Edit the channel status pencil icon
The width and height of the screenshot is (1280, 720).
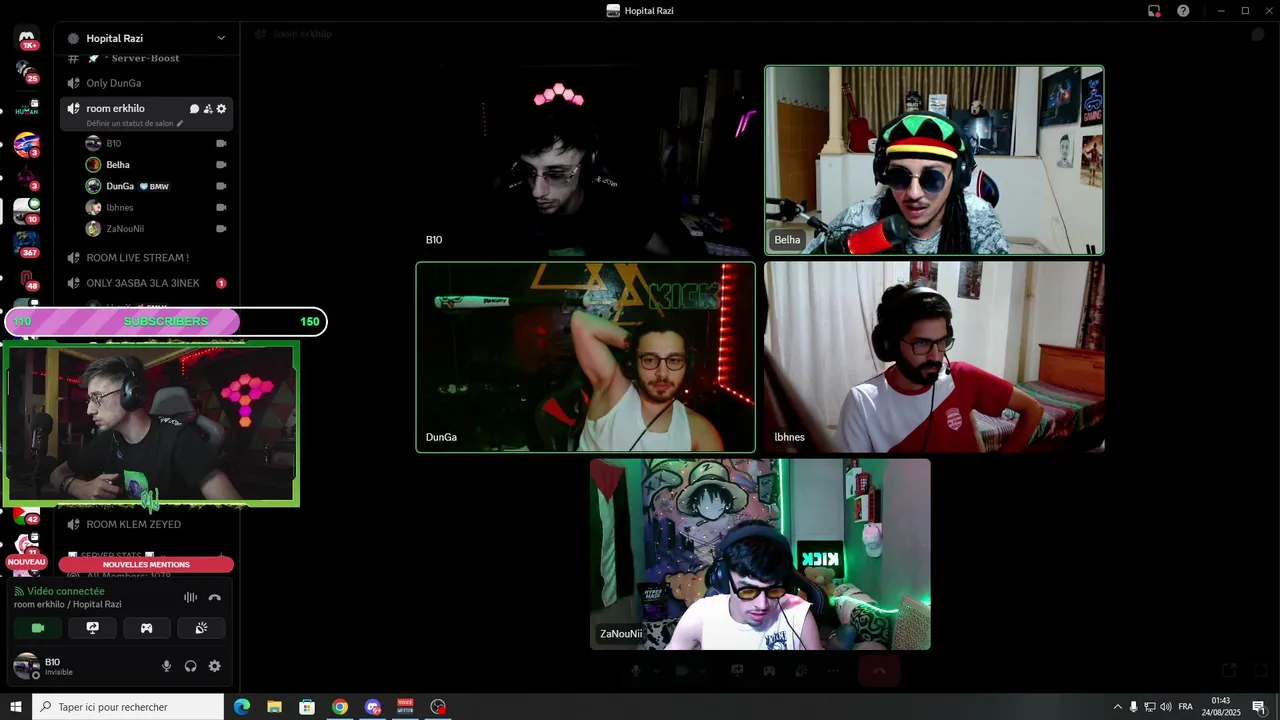(180, 124)
